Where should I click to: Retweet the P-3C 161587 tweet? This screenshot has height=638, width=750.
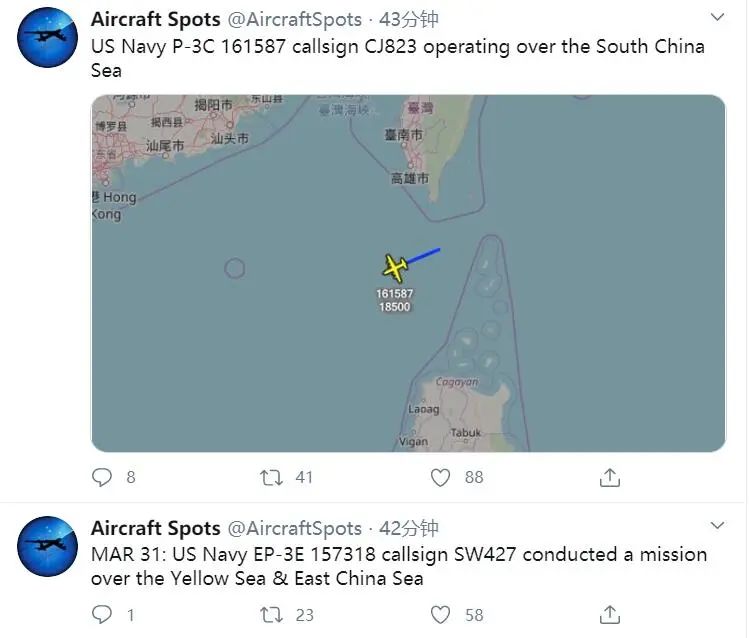(272, 478)
